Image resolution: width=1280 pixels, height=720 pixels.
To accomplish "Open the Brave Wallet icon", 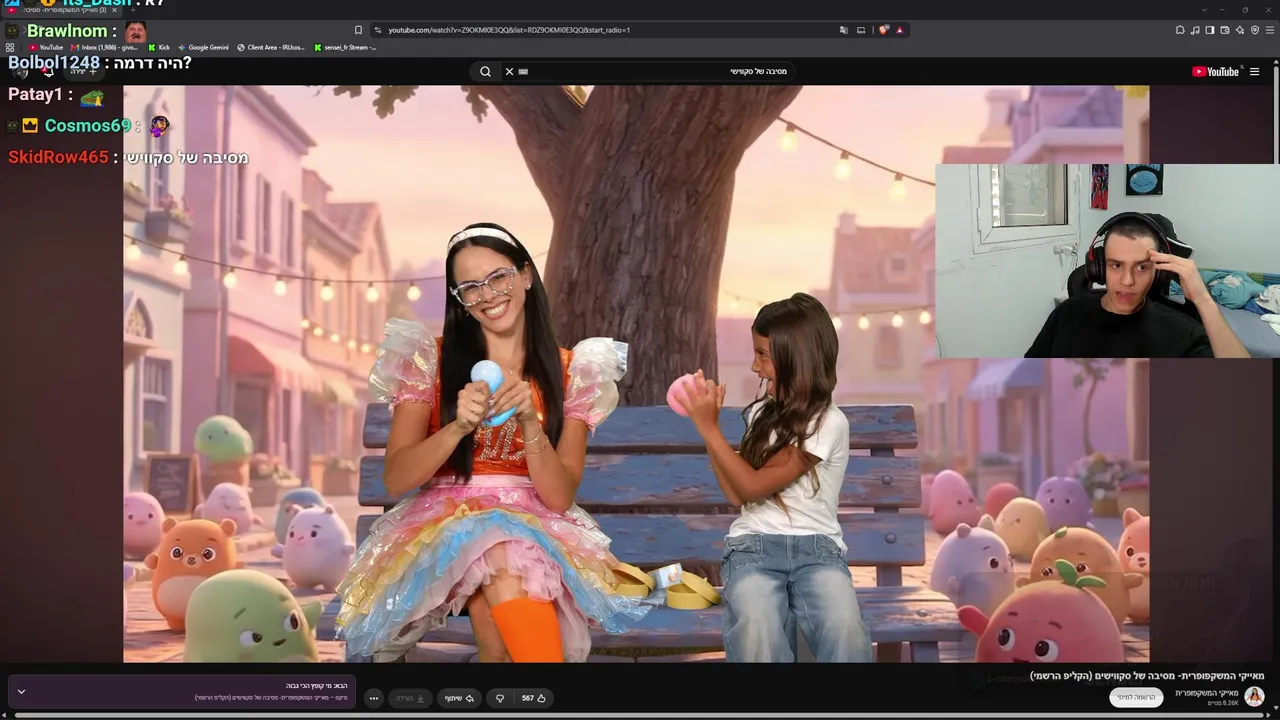I will [x=1225, y=30].
